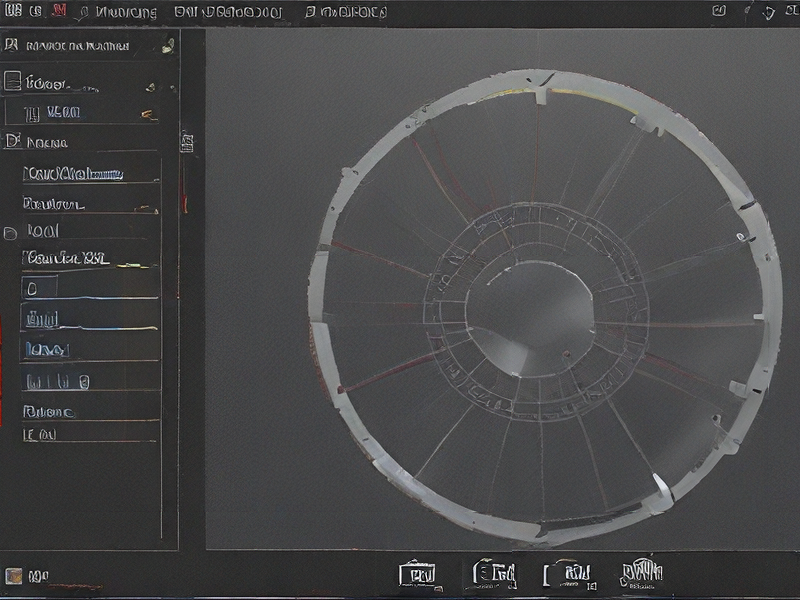Click the lined document icon in left panel
800x600 pixels.
tap(12, 81)
